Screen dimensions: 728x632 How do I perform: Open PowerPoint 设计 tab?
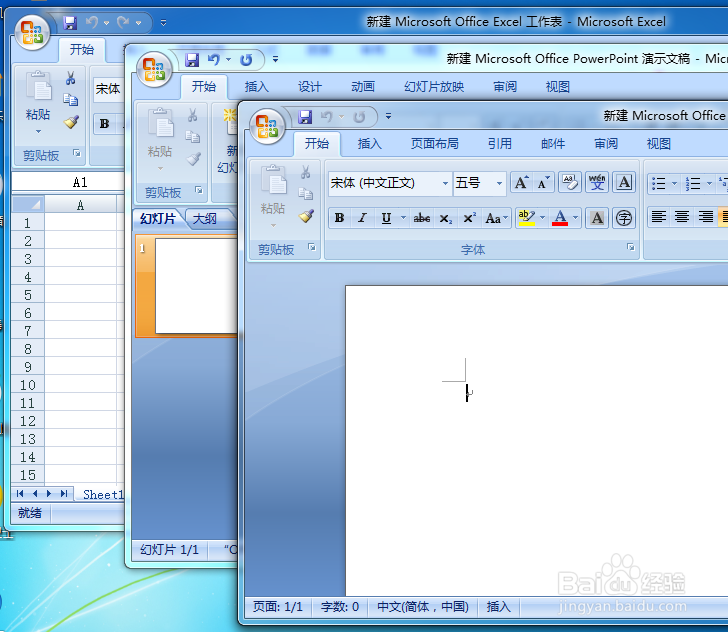click(x=310, y=86)
